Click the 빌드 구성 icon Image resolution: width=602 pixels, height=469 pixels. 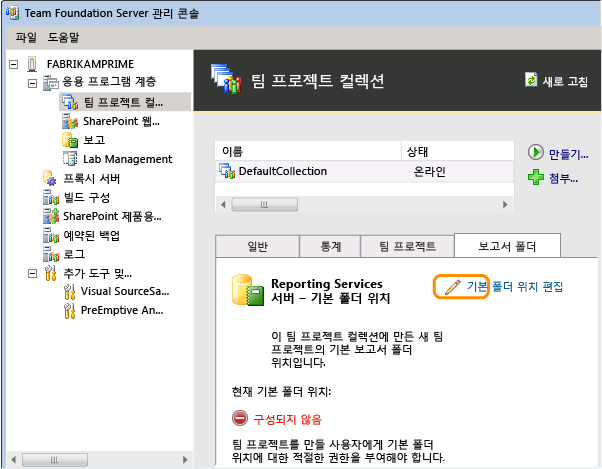coord(51,197)
